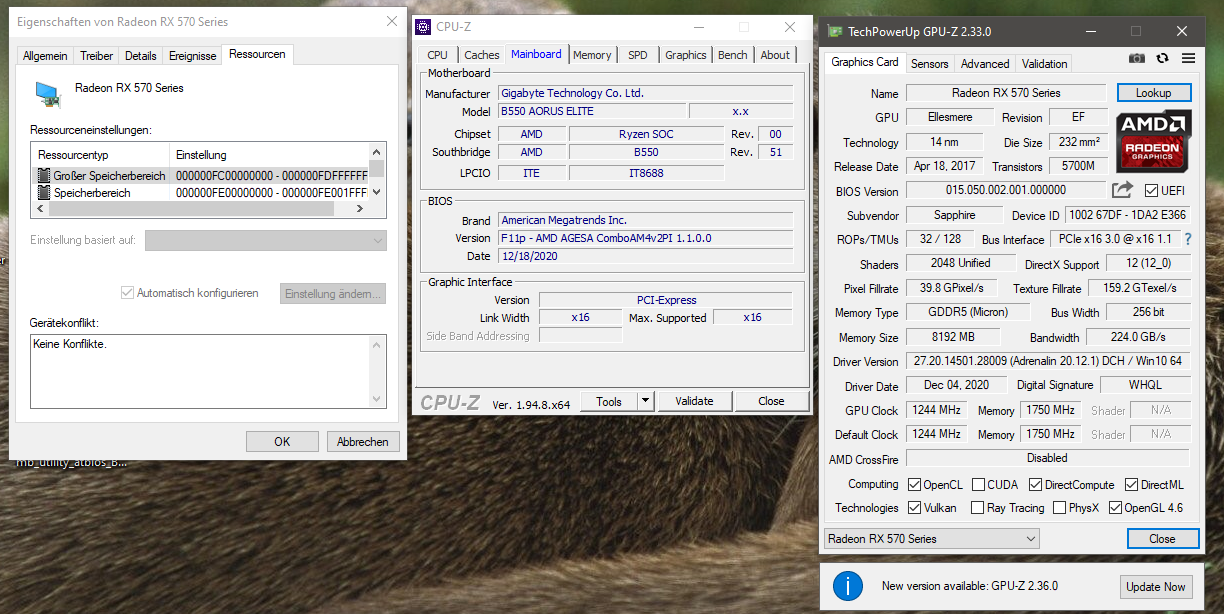Open CPU tab in CPU-Z
This screenshot has width=1224, height=614.
[x=437, y=55]
